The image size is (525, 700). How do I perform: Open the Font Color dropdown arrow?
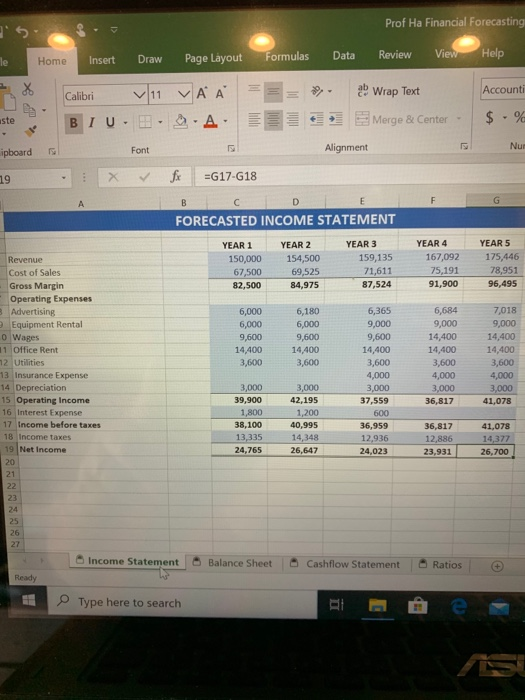(225, 121)
